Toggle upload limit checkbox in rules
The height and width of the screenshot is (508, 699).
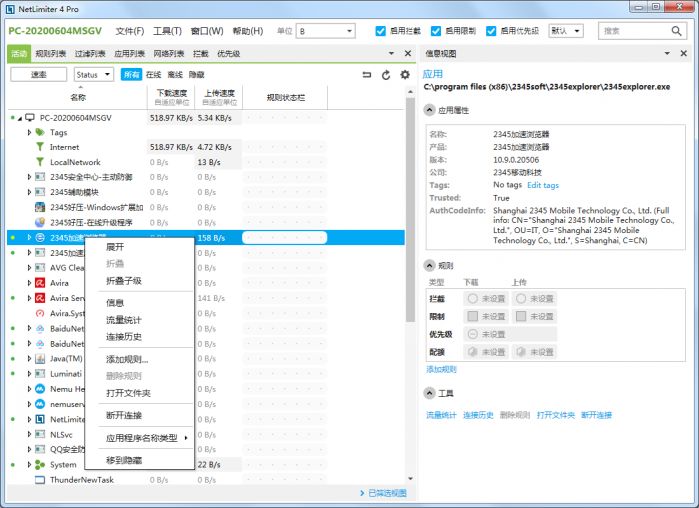(x=521, y=316)
